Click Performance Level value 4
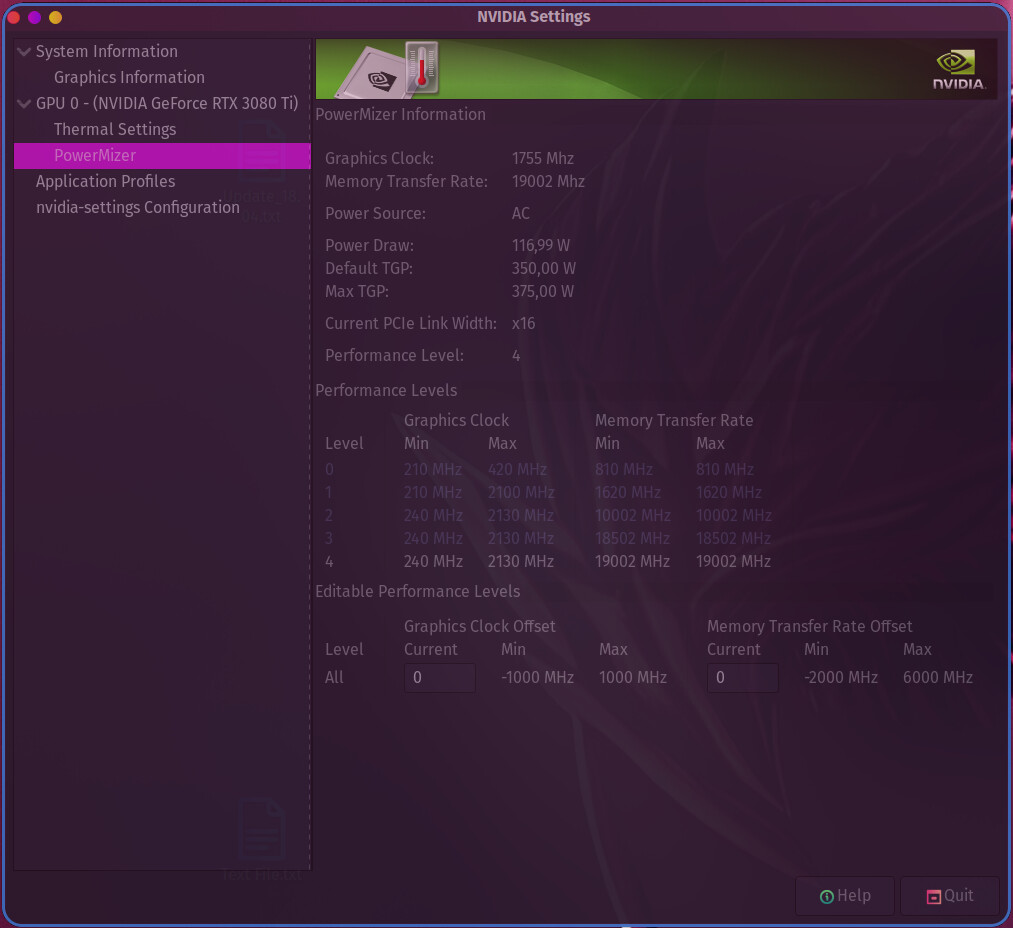This screenshot has height=928, width=1013. pos(516,356)
